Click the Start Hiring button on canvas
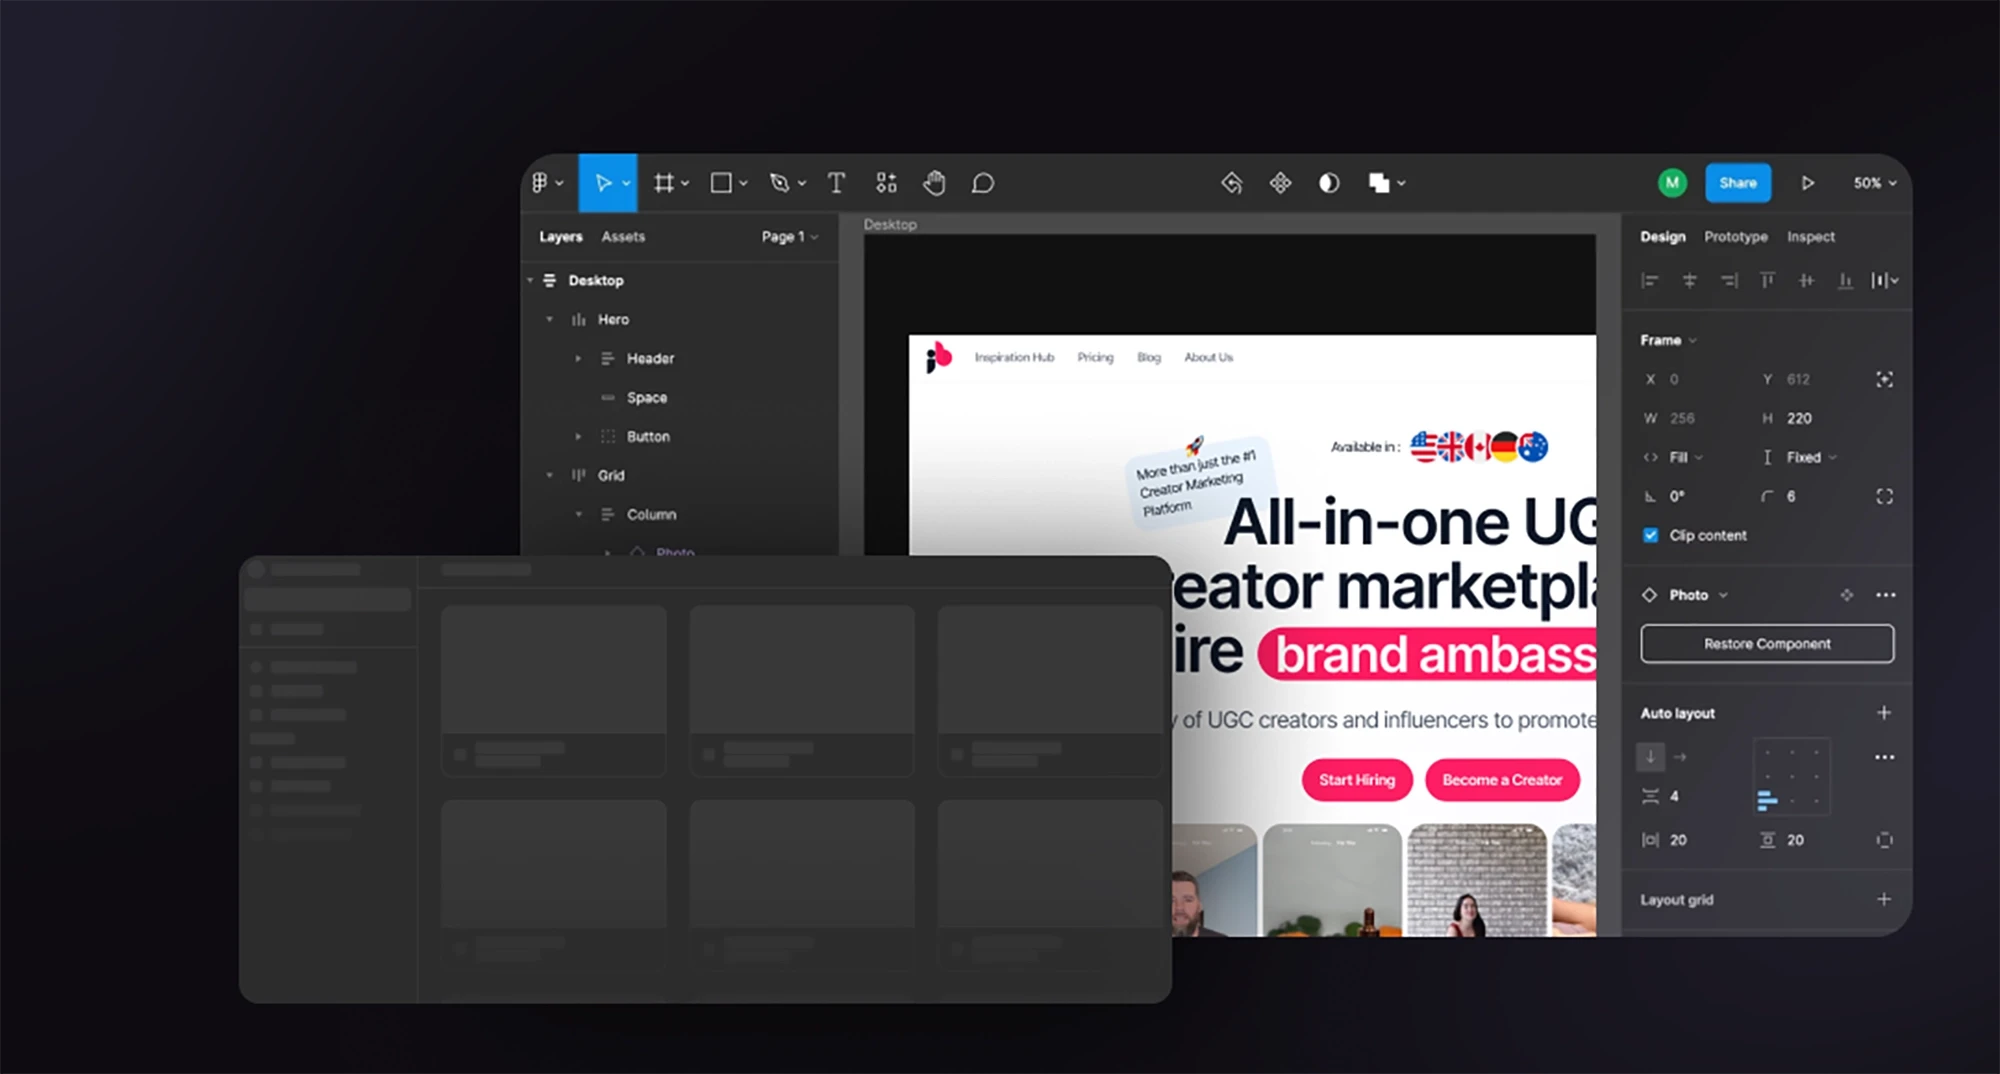This screenshot has height=1074, width=2000. (1357, 780)
